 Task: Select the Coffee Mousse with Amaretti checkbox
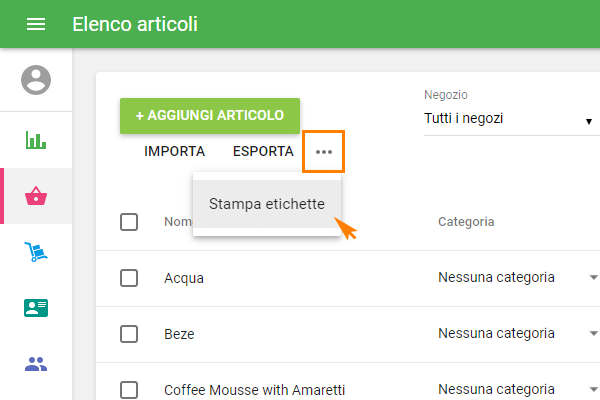pyautogui.click(x=129, y=390)
